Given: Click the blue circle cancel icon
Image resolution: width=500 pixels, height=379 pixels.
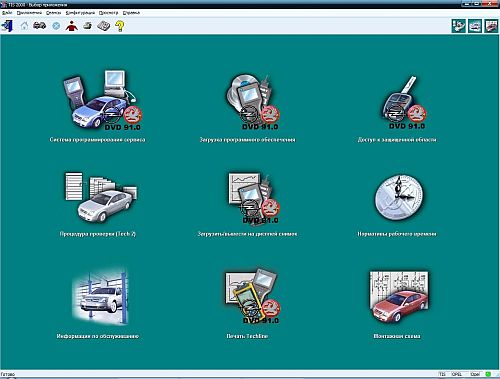Looking at the screenshot, I should click(x=56, y=26).
